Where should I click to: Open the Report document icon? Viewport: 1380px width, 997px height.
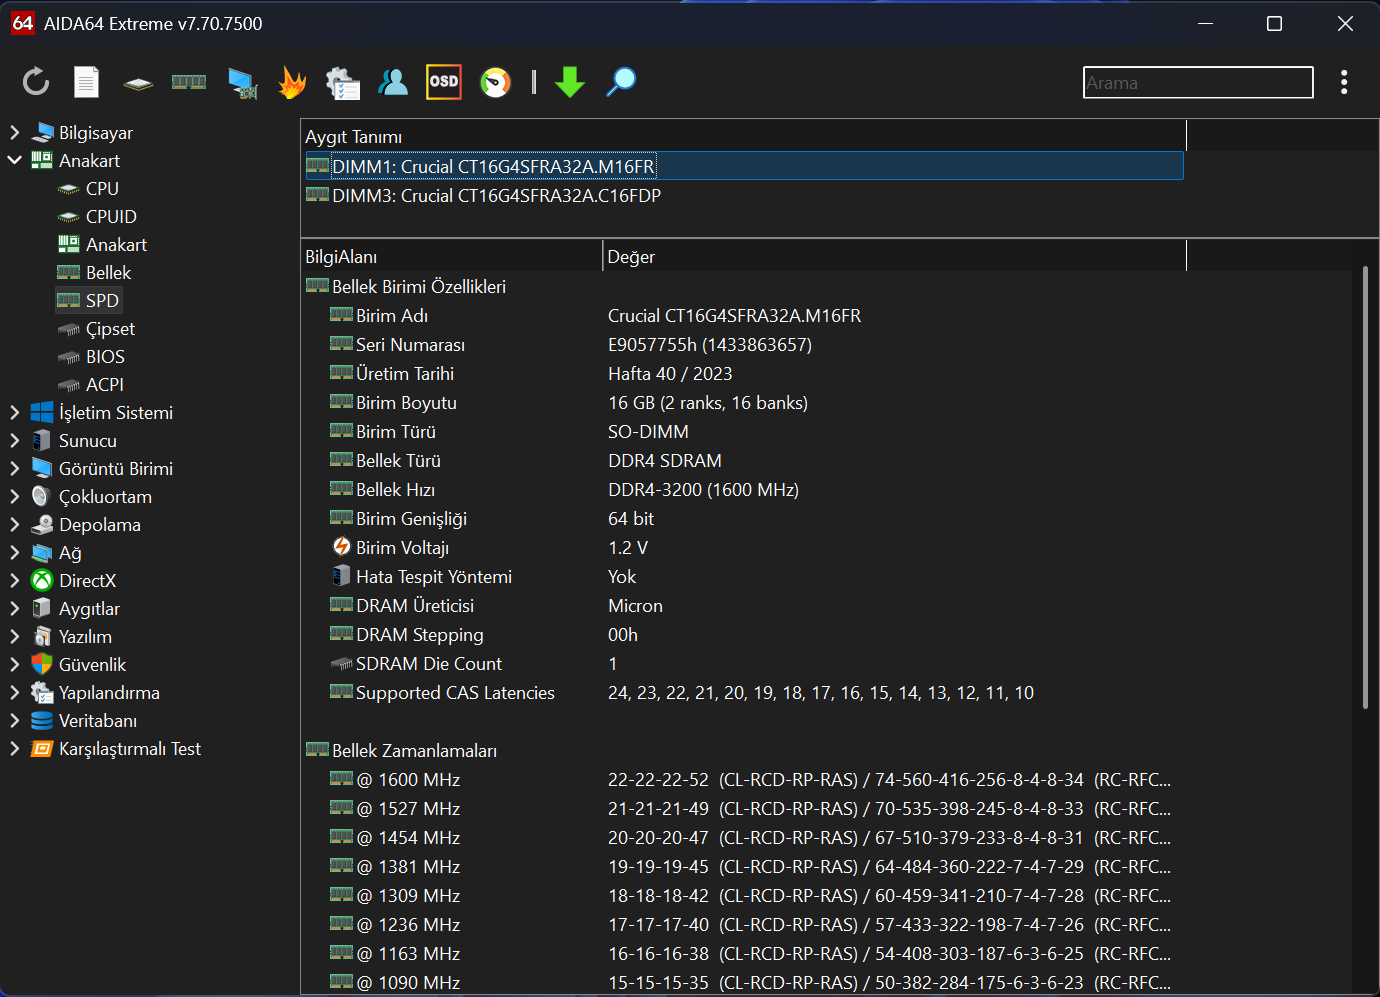point(87,82)
